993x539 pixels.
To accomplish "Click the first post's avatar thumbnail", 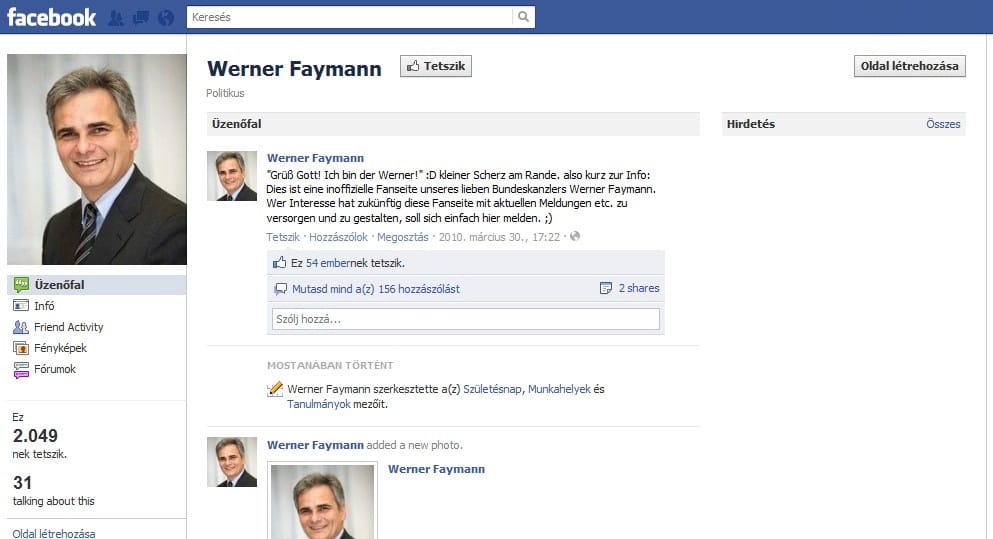I will click(232, 176).
